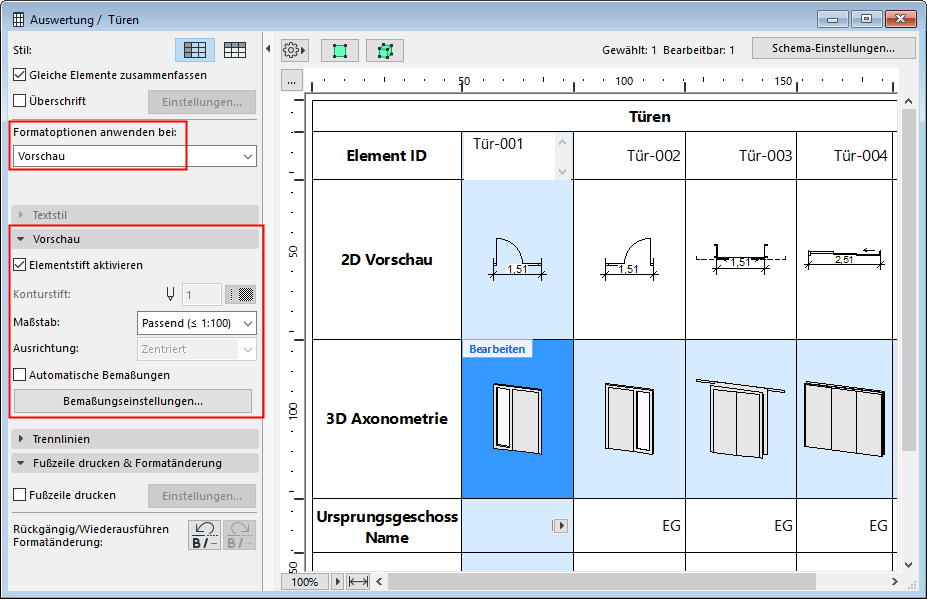
Task: Click the vertical scrollbar up arrow
Action: pos(908,102)
